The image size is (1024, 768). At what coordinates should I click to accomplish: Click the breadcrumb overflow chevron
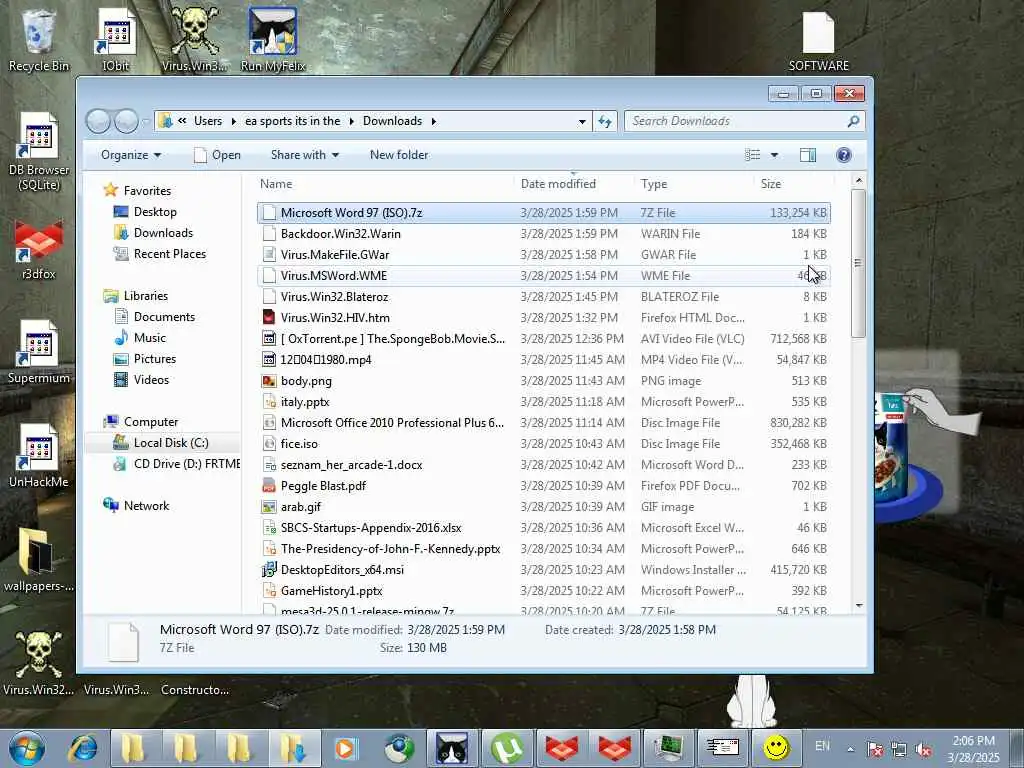pyautogui.click(x=182, y=121)
